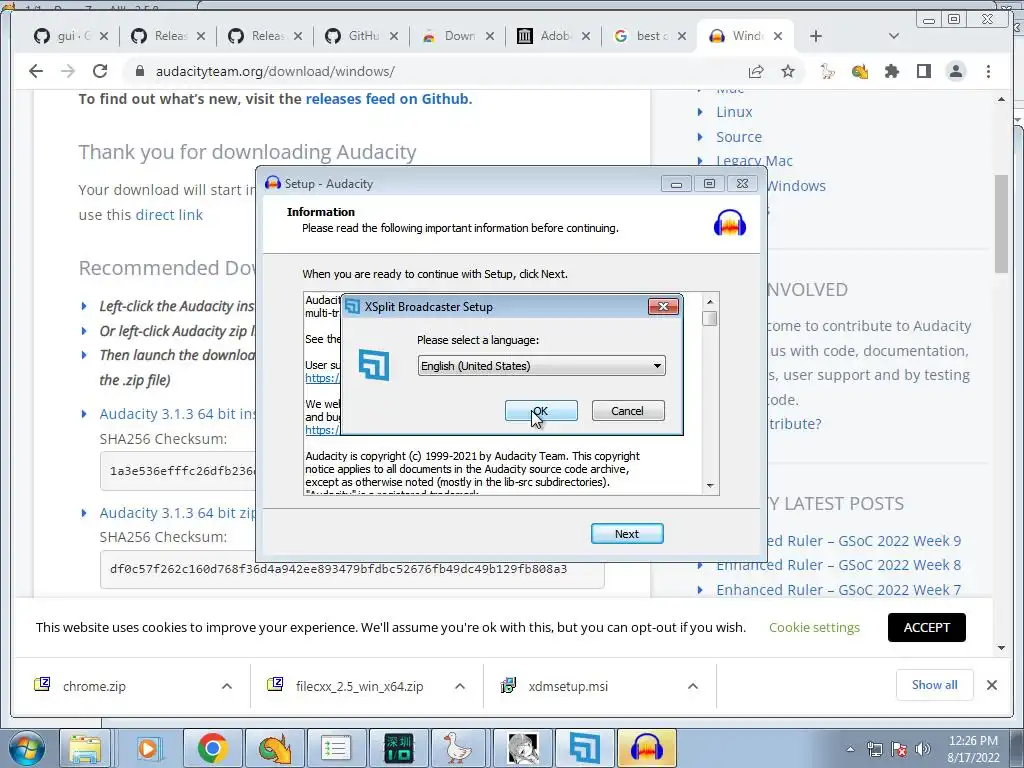Expand options for chrome.zip download
The height and width of the screenshot is (768, 1024).
point(227,686)
